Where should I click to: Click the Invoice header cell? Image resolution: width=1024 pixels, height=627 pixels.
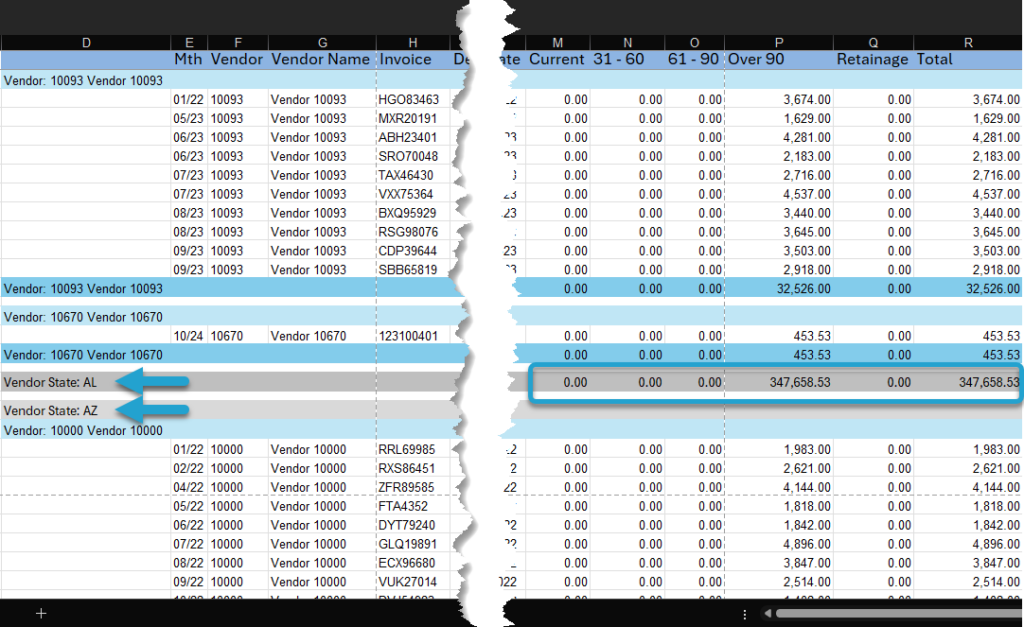[x=413, y=59]
